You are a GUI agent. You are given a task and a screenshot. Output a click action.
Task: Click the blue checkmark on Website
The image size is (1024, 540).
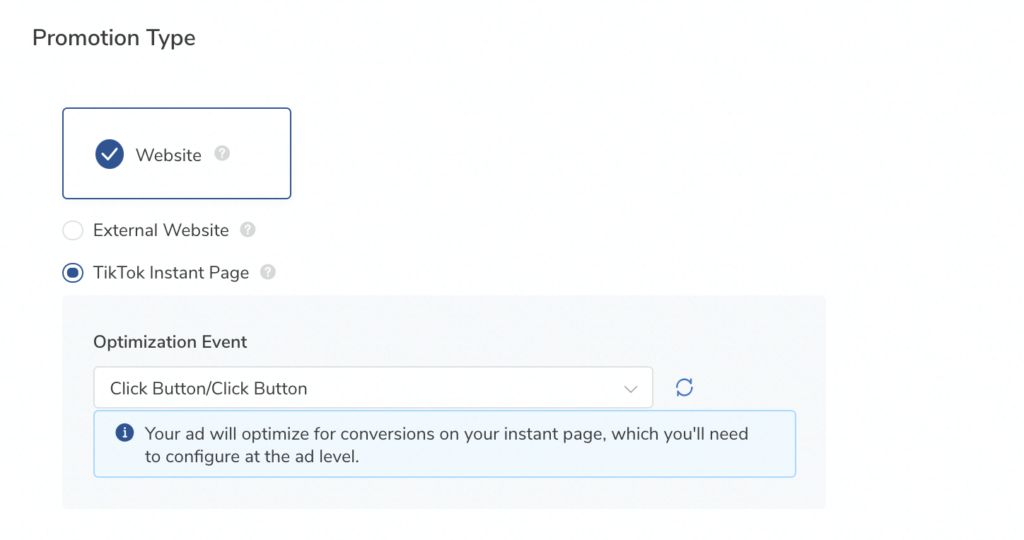coord(110,154)
